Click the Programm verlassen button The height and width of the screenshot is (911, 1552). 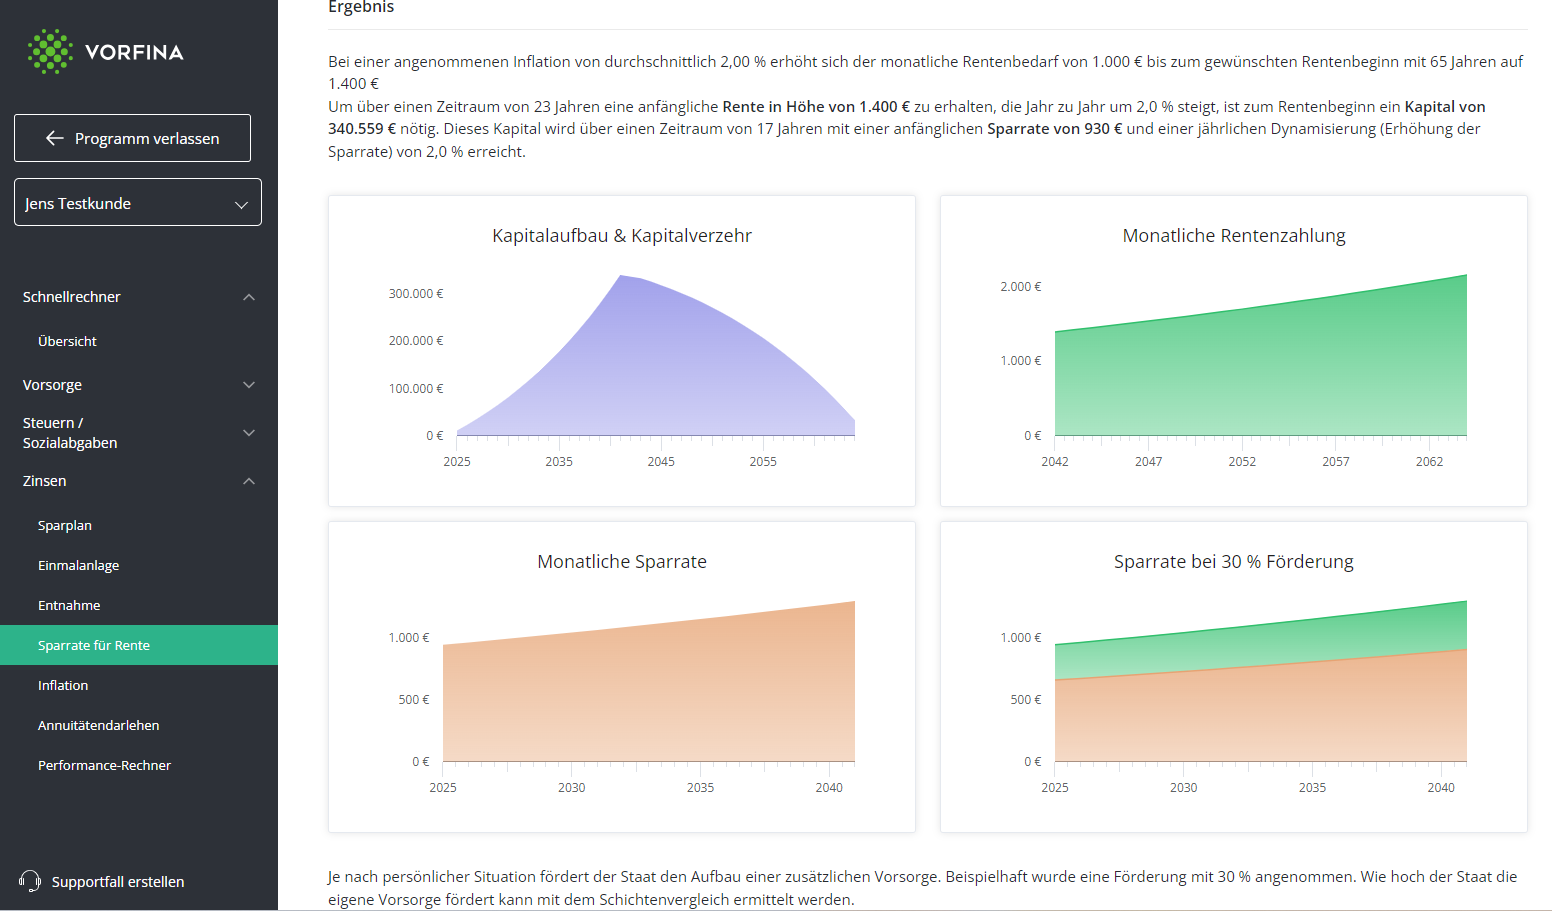[x=132, y=138]
